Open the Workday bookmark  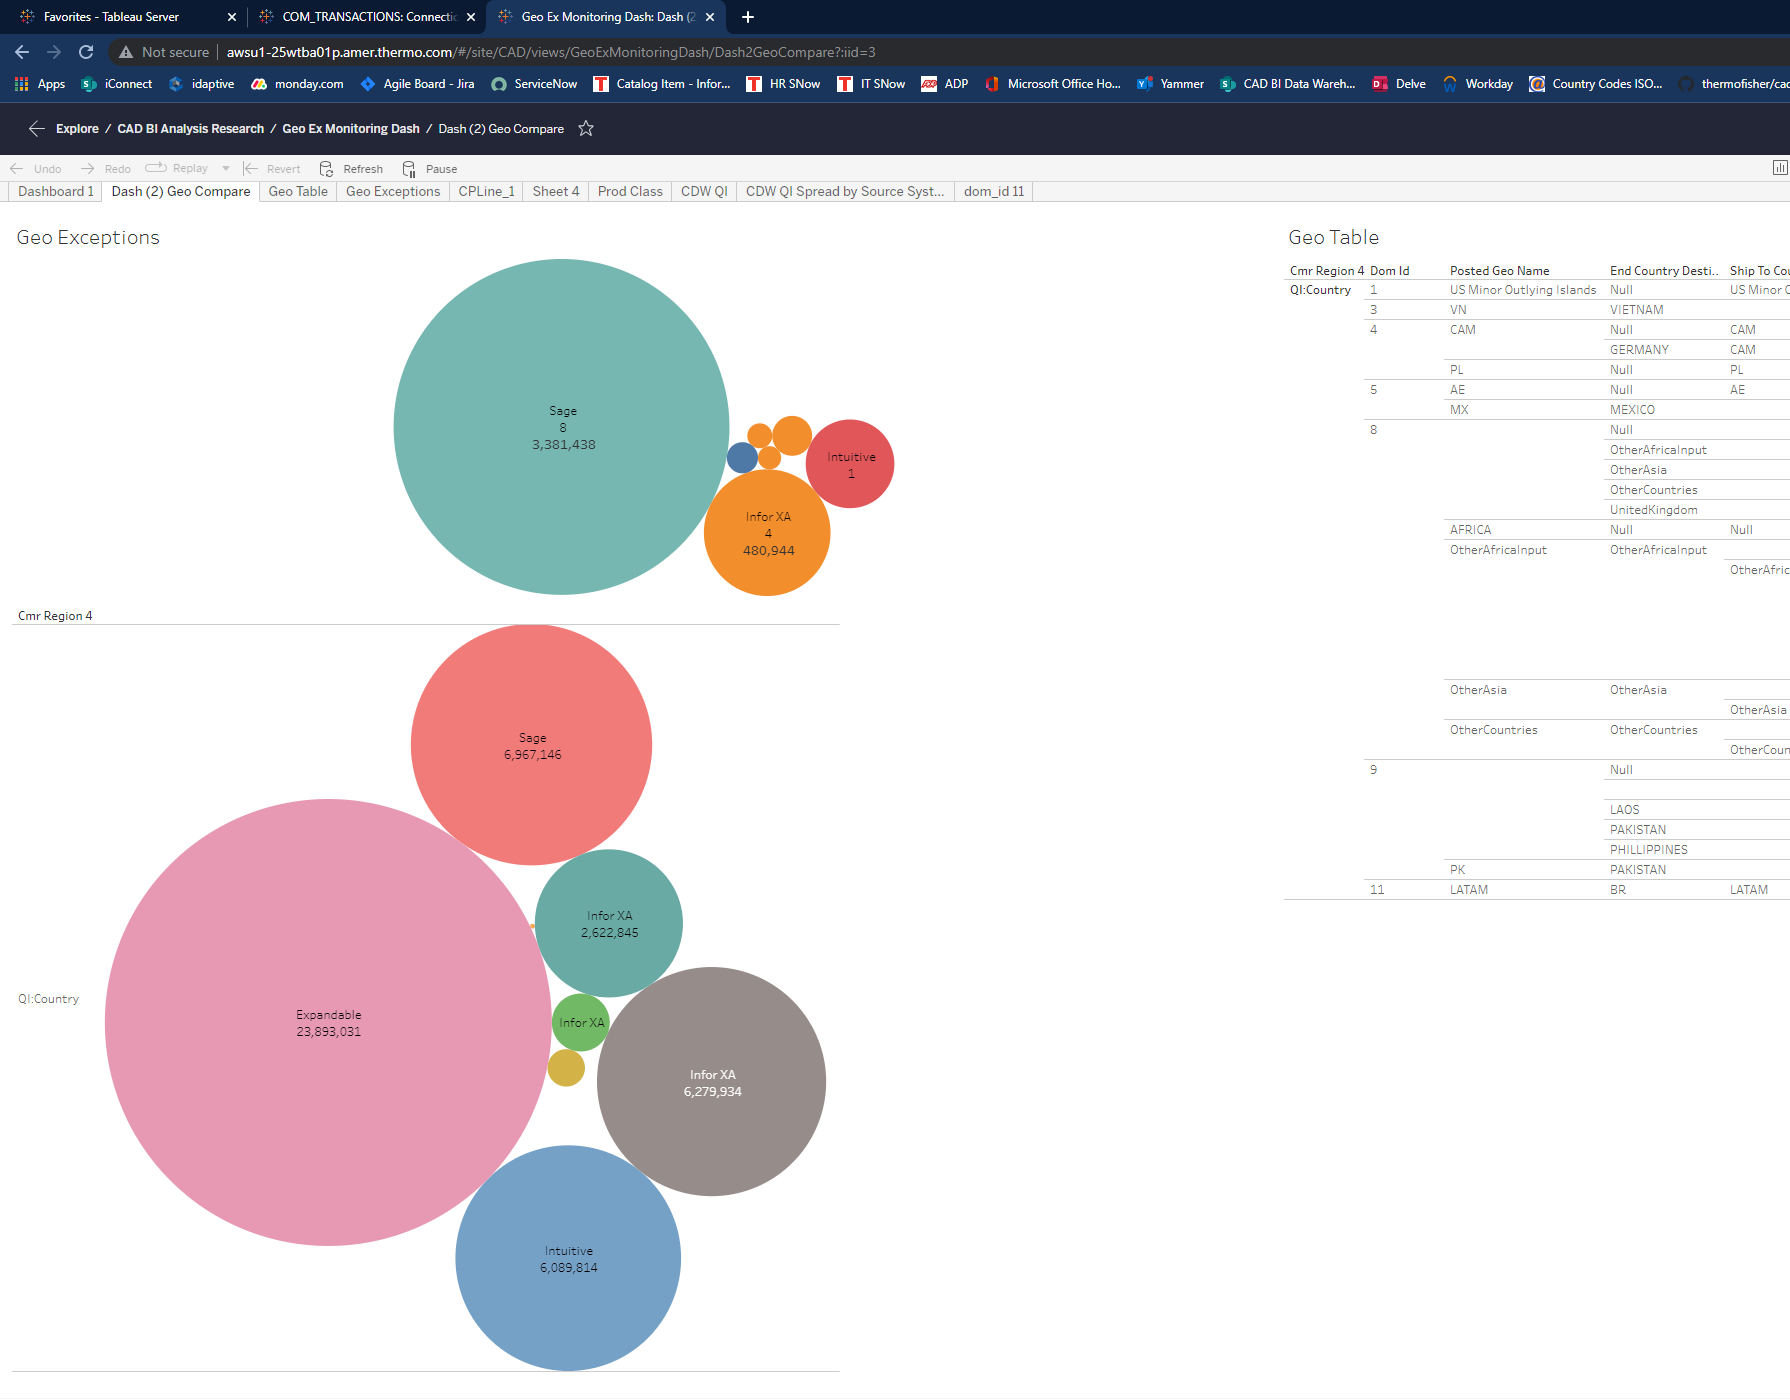[1478, 84]
